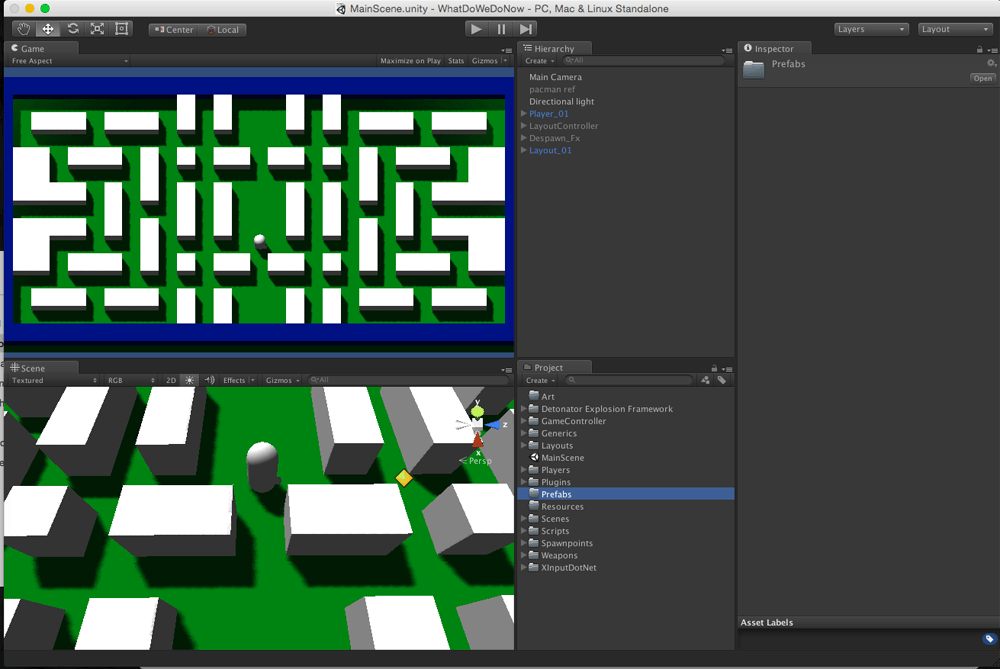Viewport: 1000px width, 669px height.
Task: Select the Inspector tab
Action: [774, 48]
